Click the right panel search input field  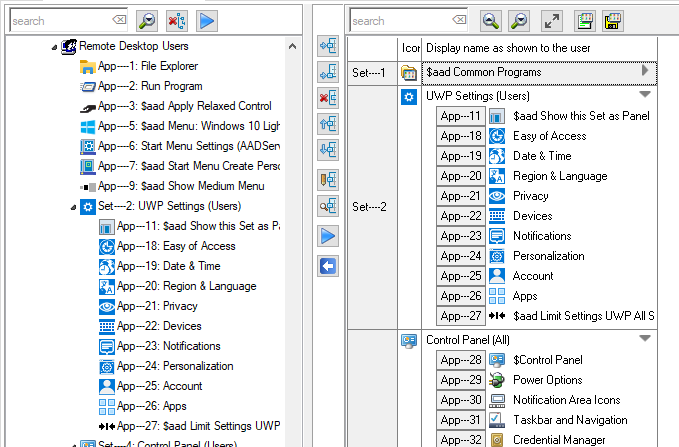click(x=400, y=20)
